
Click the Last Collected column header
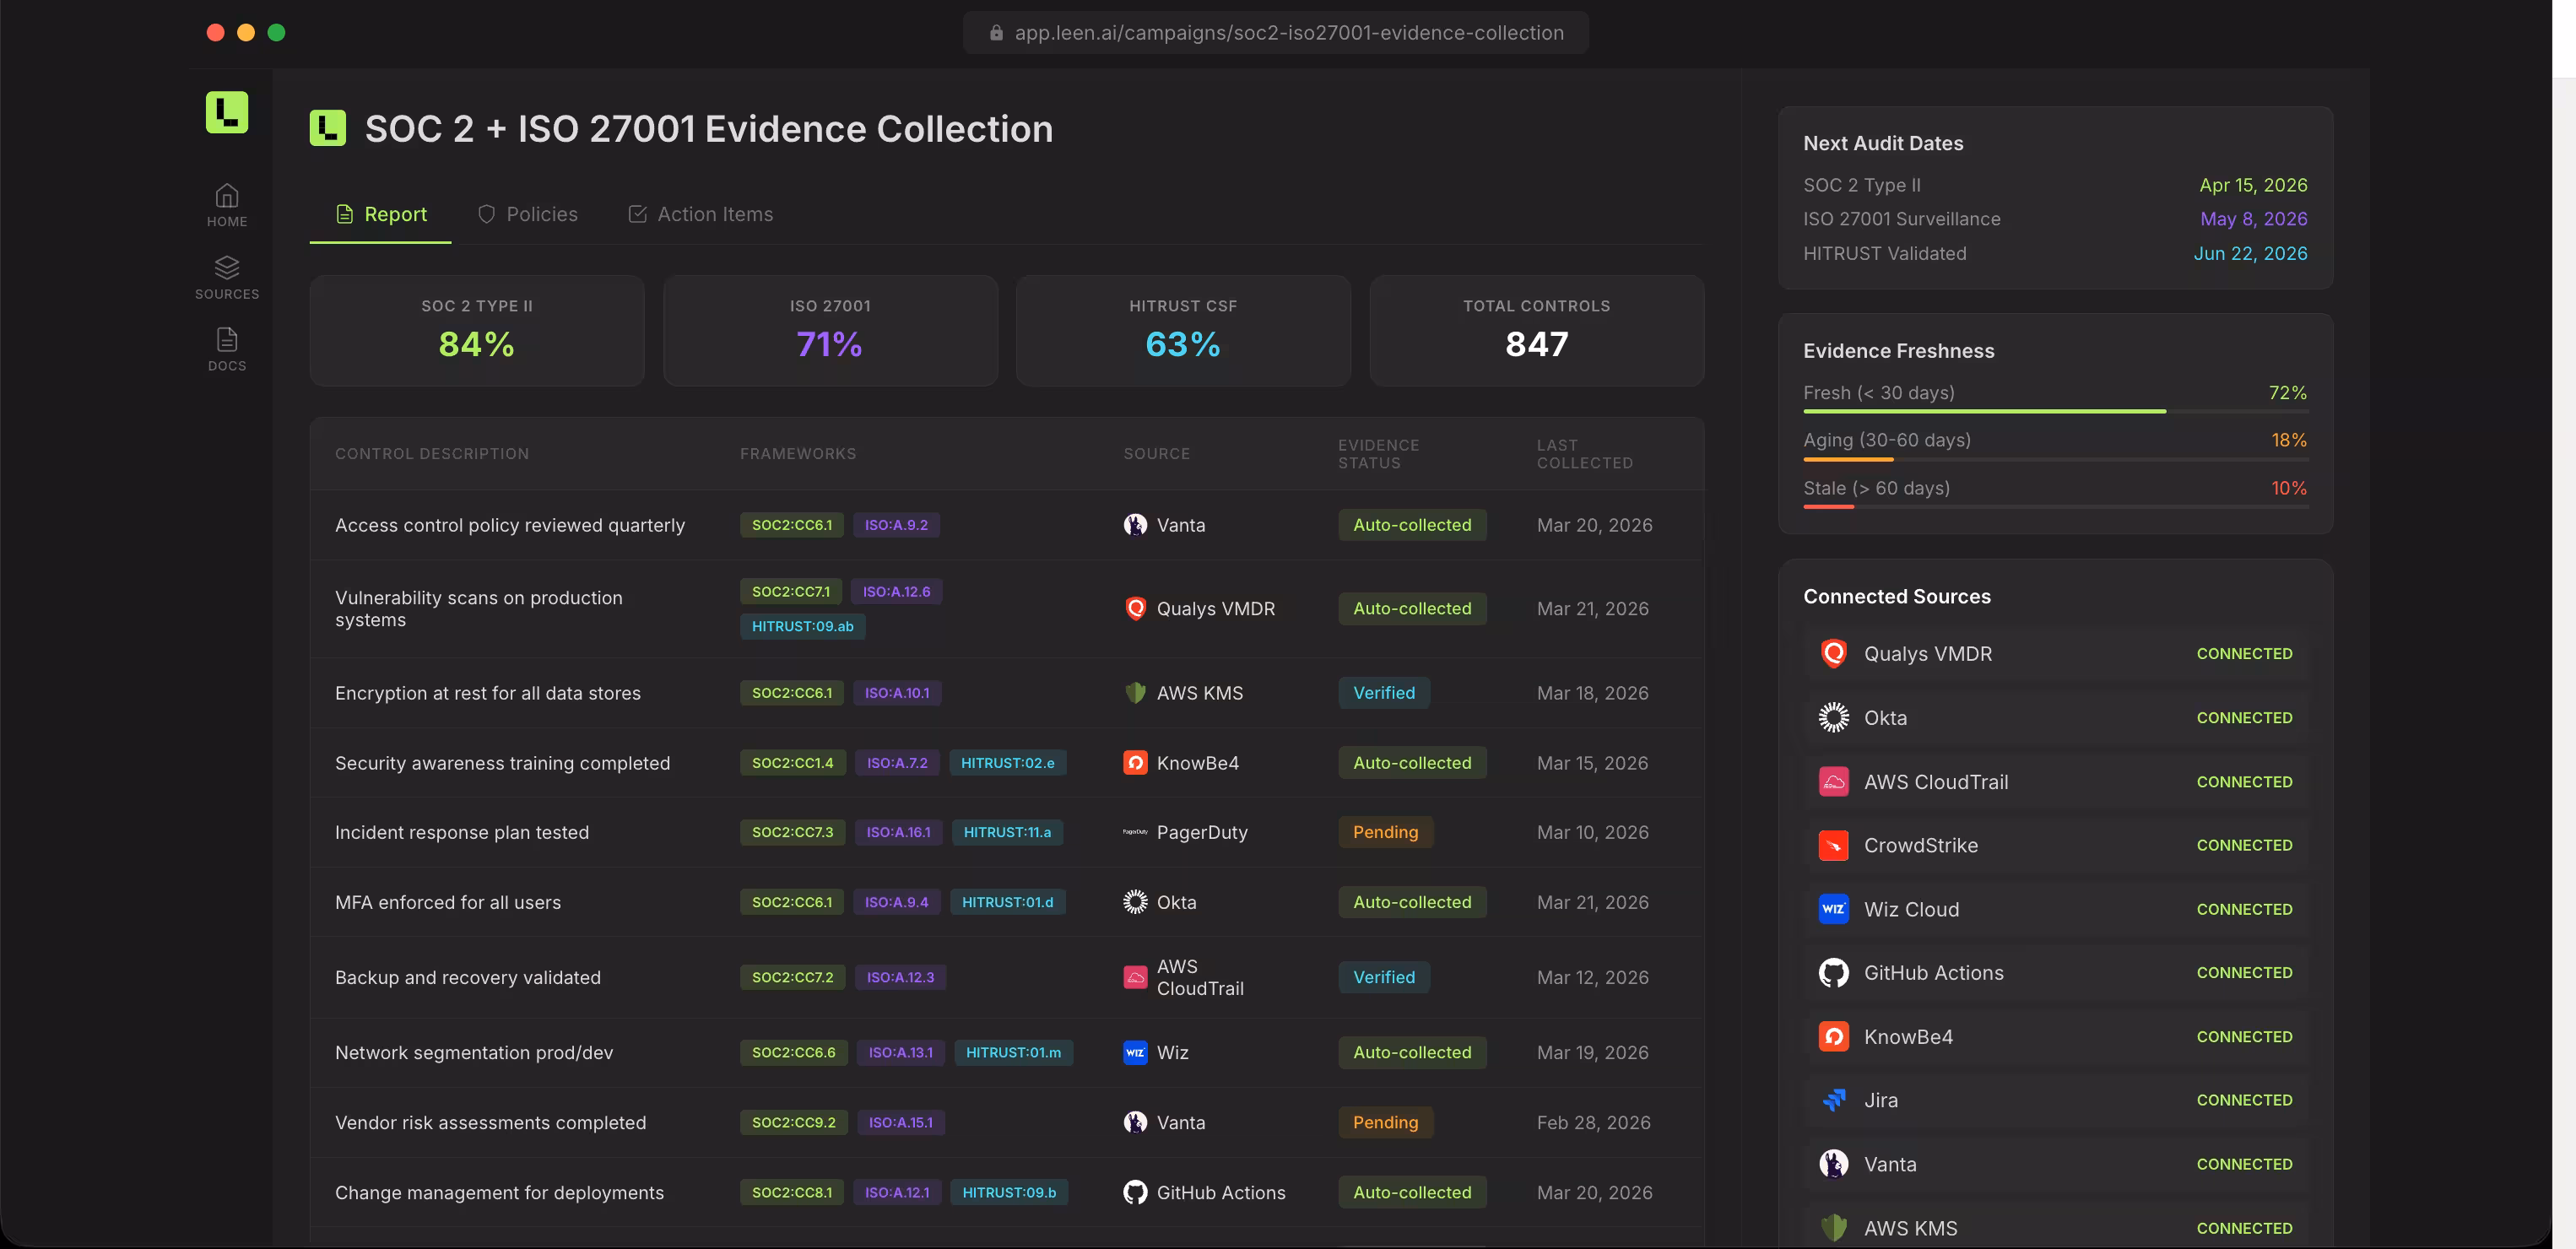[x=1584, y=454]
